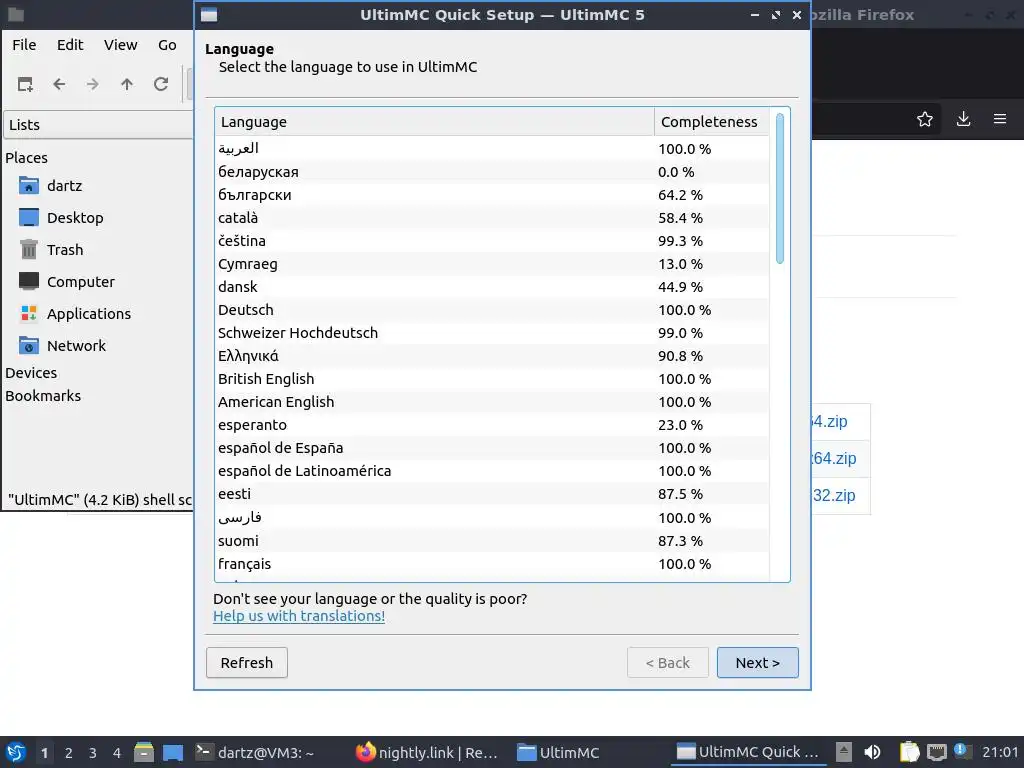The image size is (1024, 768).
Task: Switch to virtual desktop 2
Action: click(x=69, y=753)
